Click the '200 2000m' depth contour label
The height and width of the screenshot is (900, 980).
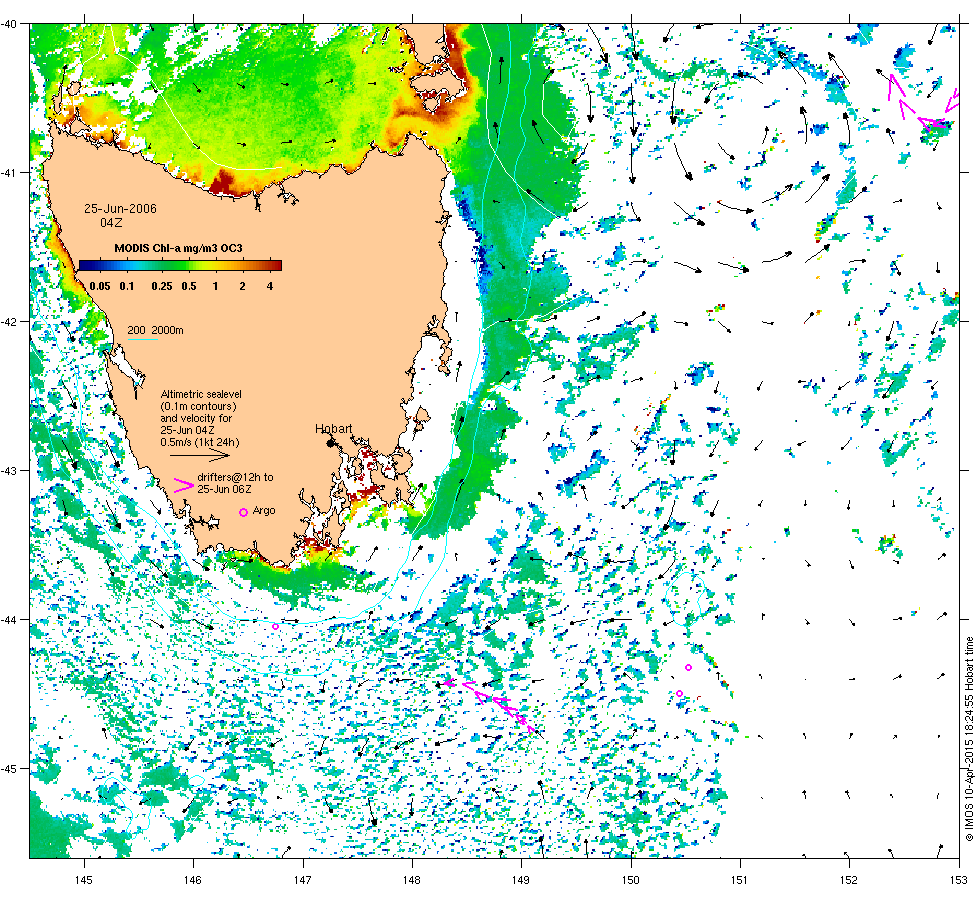(x=156, y=330)
